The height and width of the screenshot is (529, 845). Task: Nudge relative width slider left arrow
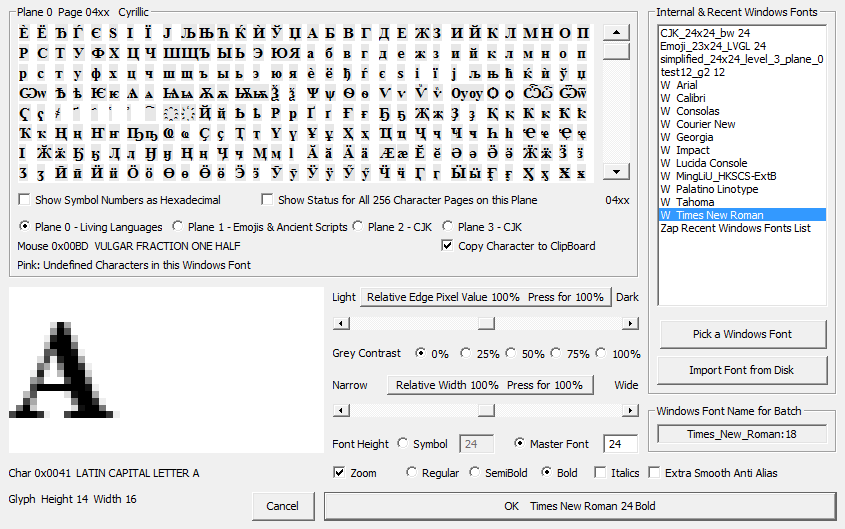click(341, 410)
